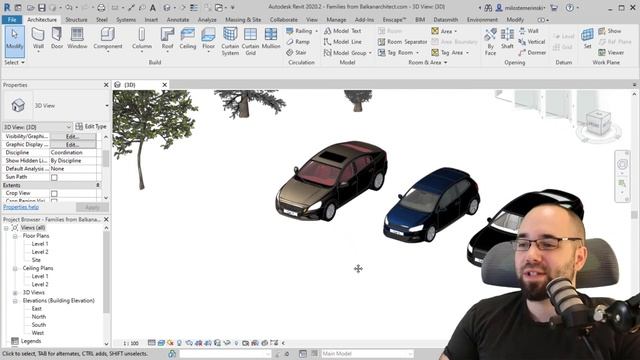This screenshot has height=360, width=640.
Task: Close the {3D} view tab
Action: 165,85
